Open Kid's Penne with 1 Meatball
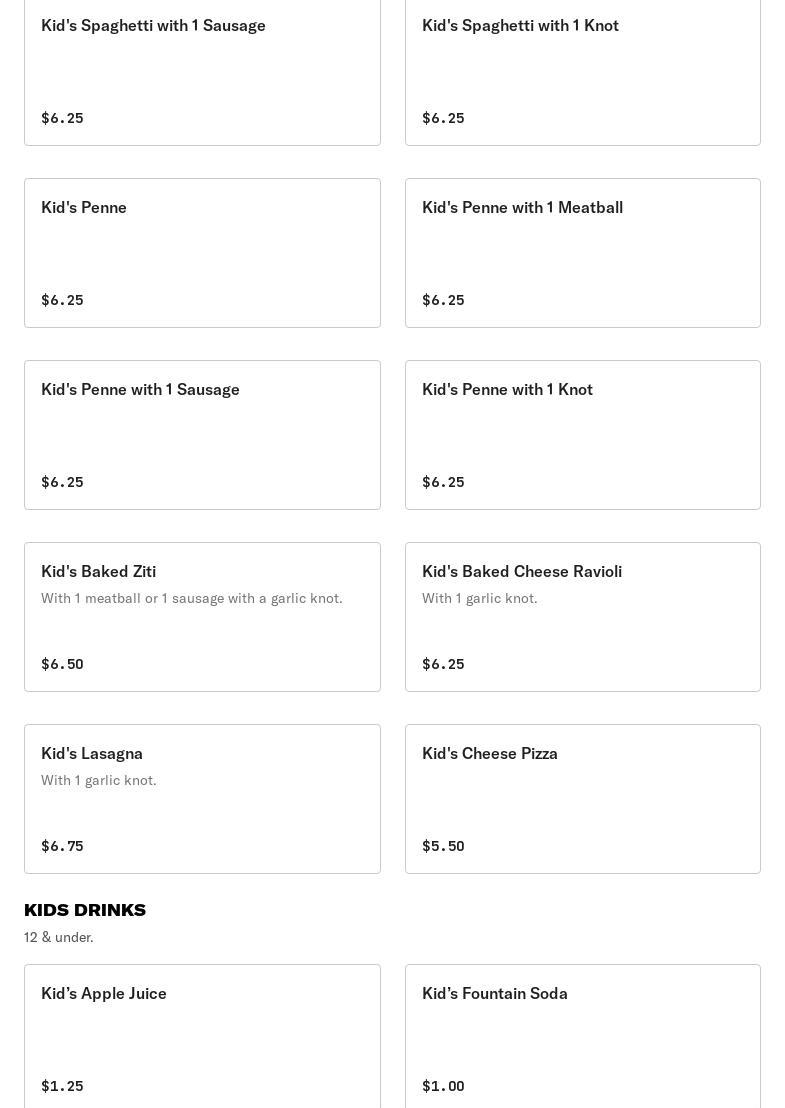785x1108 pixels. [x=582, y=252]
